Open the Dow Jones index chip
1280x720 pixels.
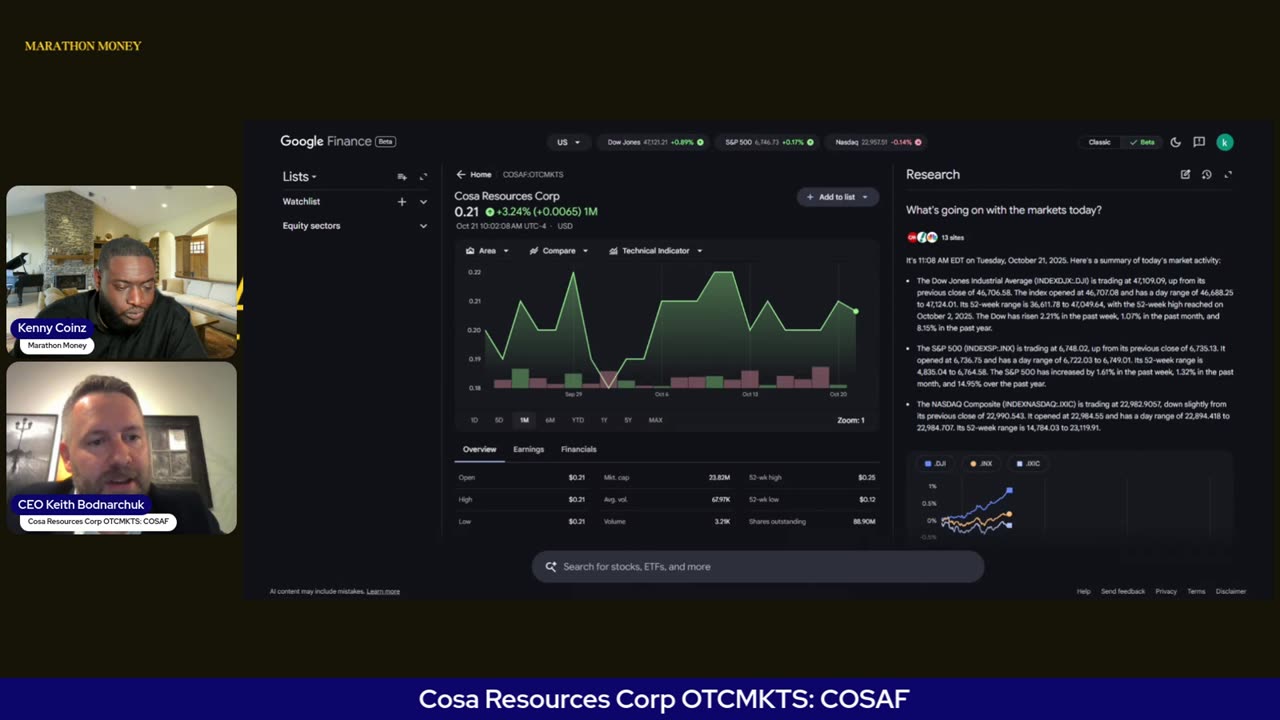(x=655, y=142)
